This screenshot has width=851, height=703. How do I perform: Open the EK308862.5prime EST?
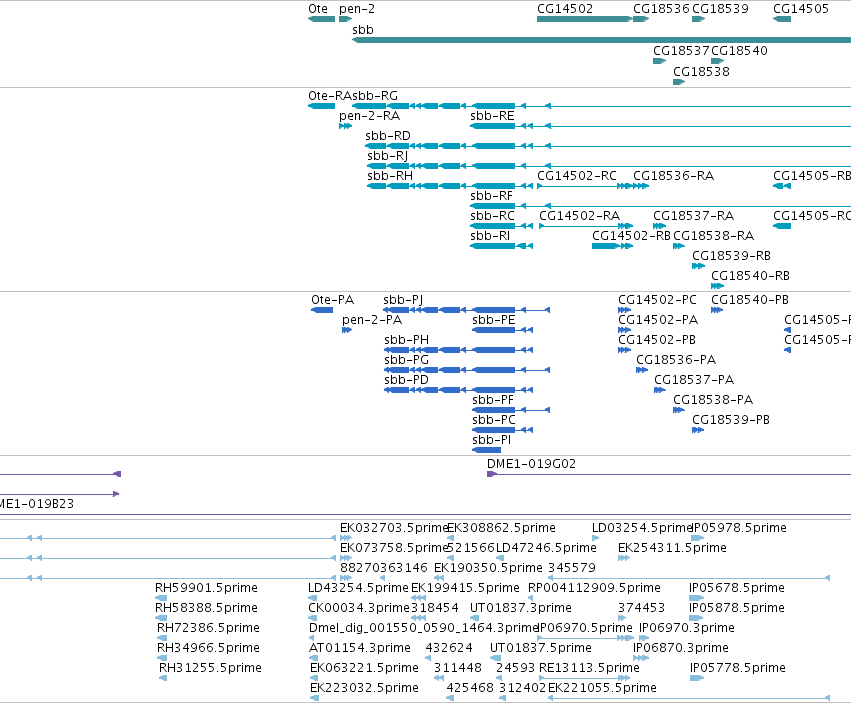coord(450,538)
